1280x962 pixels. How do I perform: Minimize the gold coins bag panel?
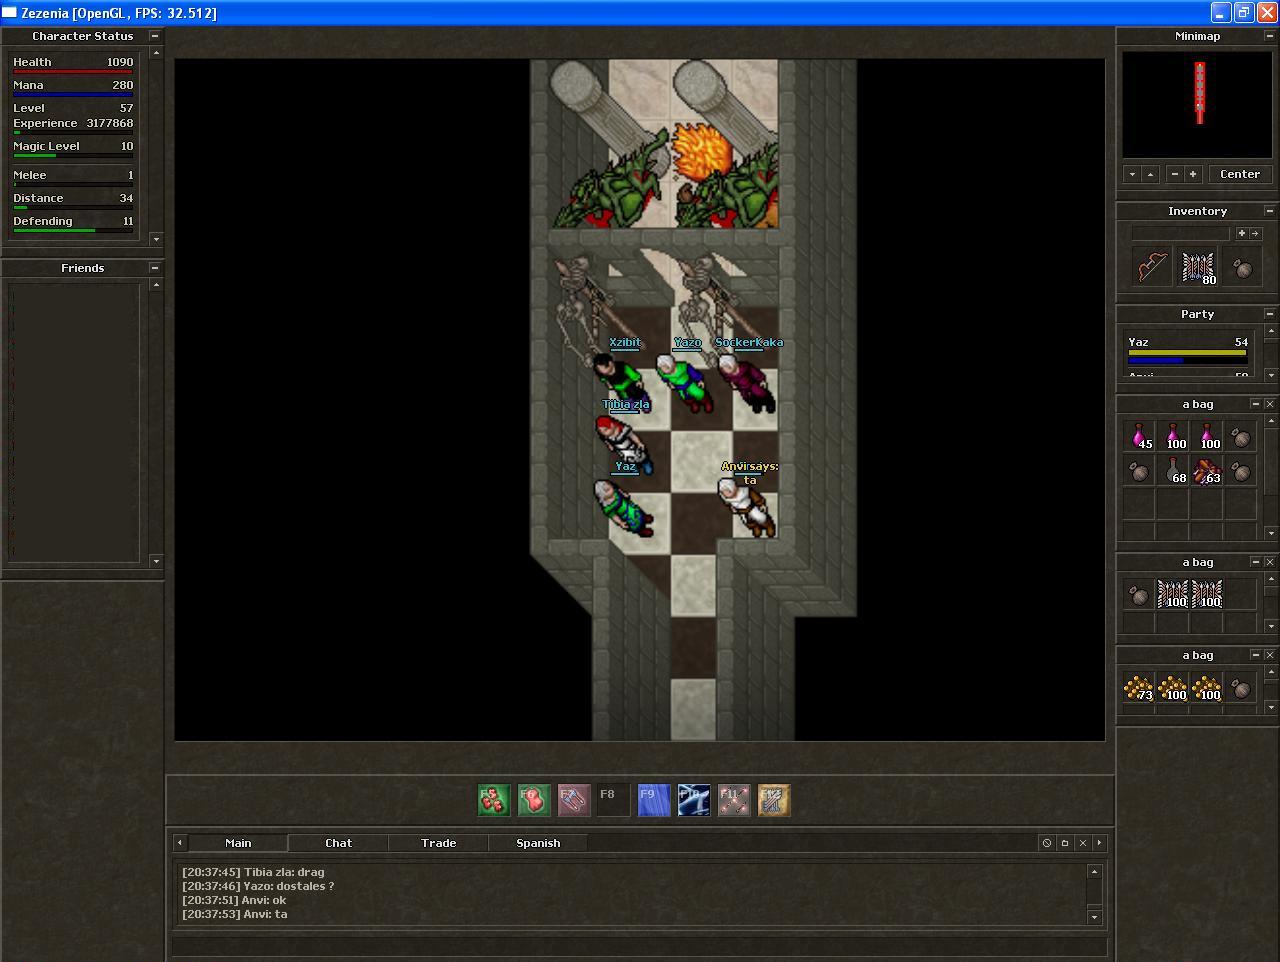1256,655
